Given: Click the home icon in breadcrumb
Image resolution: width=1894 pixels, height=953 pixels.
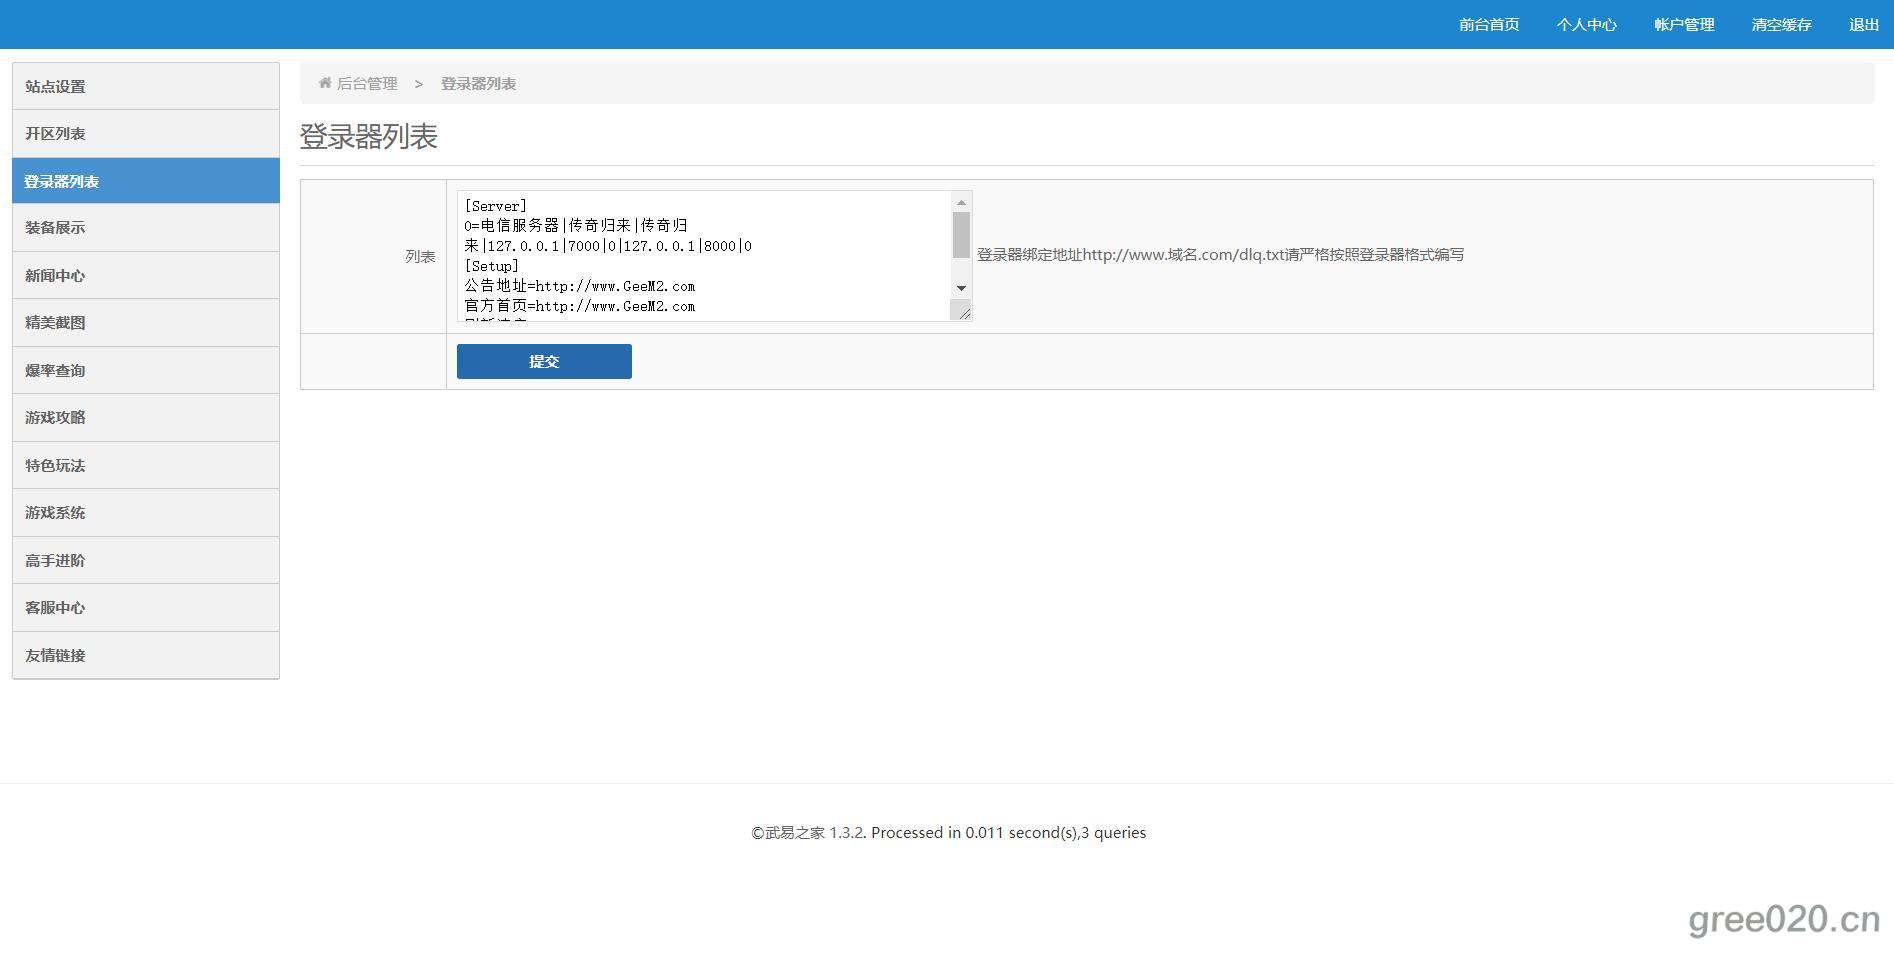Looking at the screenshot, I should pyautogui.click(x=325, y=83).
